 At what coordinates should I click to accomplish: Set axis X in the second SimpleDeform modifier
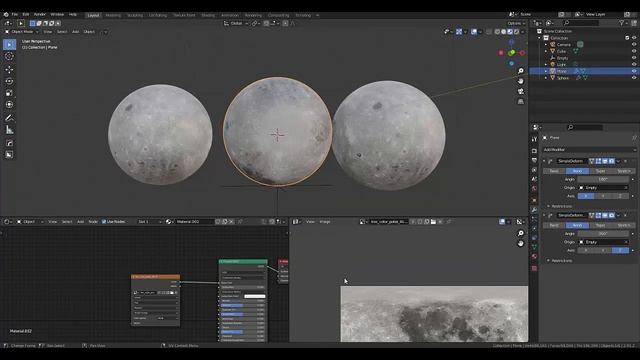pyautogui.click(x=586, y=251)
